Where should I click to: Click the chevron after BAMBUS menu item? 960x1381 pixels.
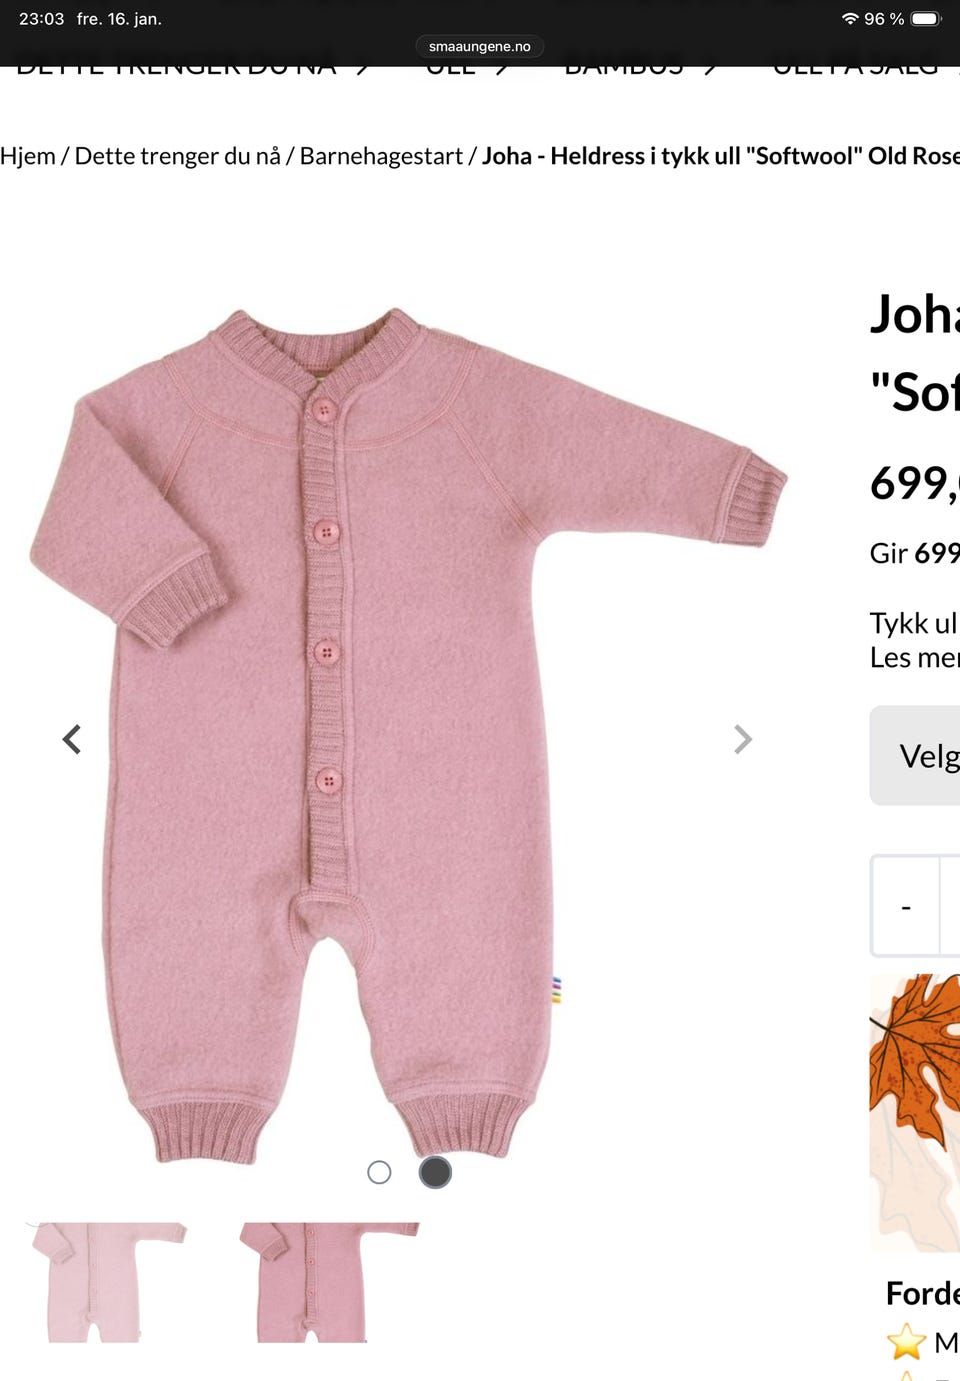710,69
